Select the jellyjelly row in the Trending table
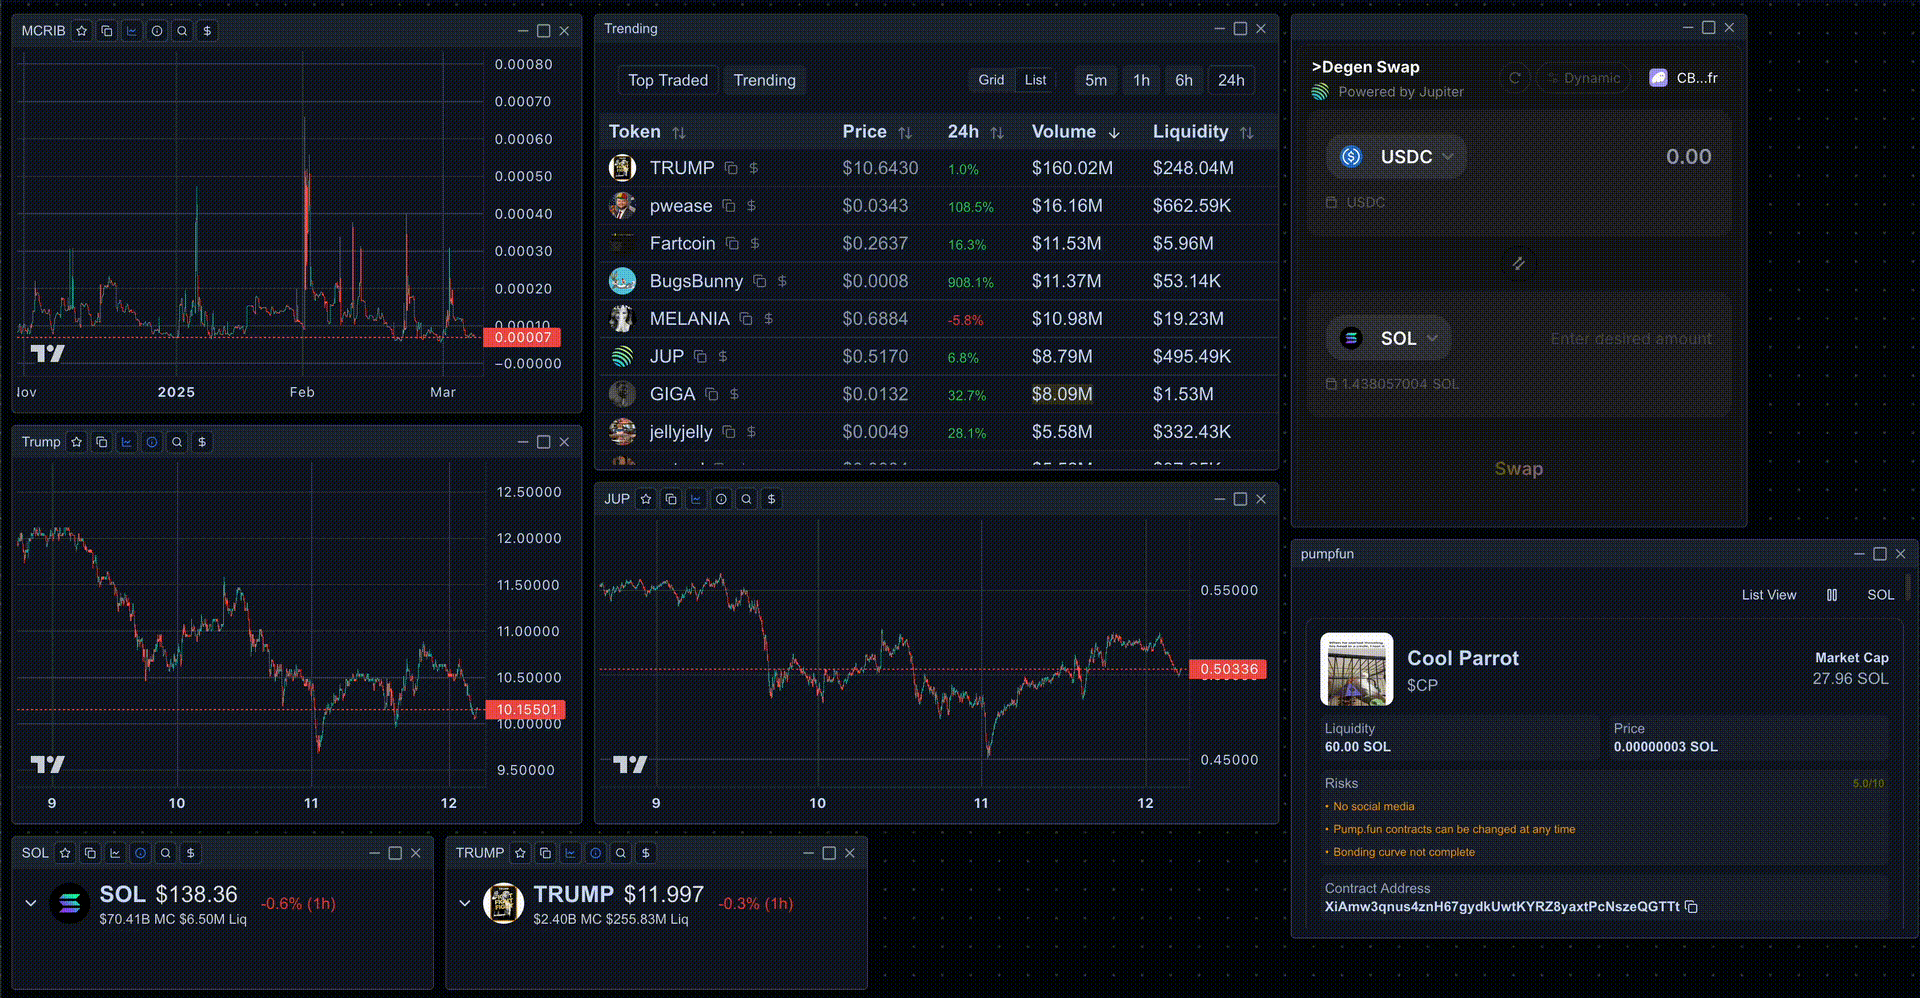 coord(937,432)
